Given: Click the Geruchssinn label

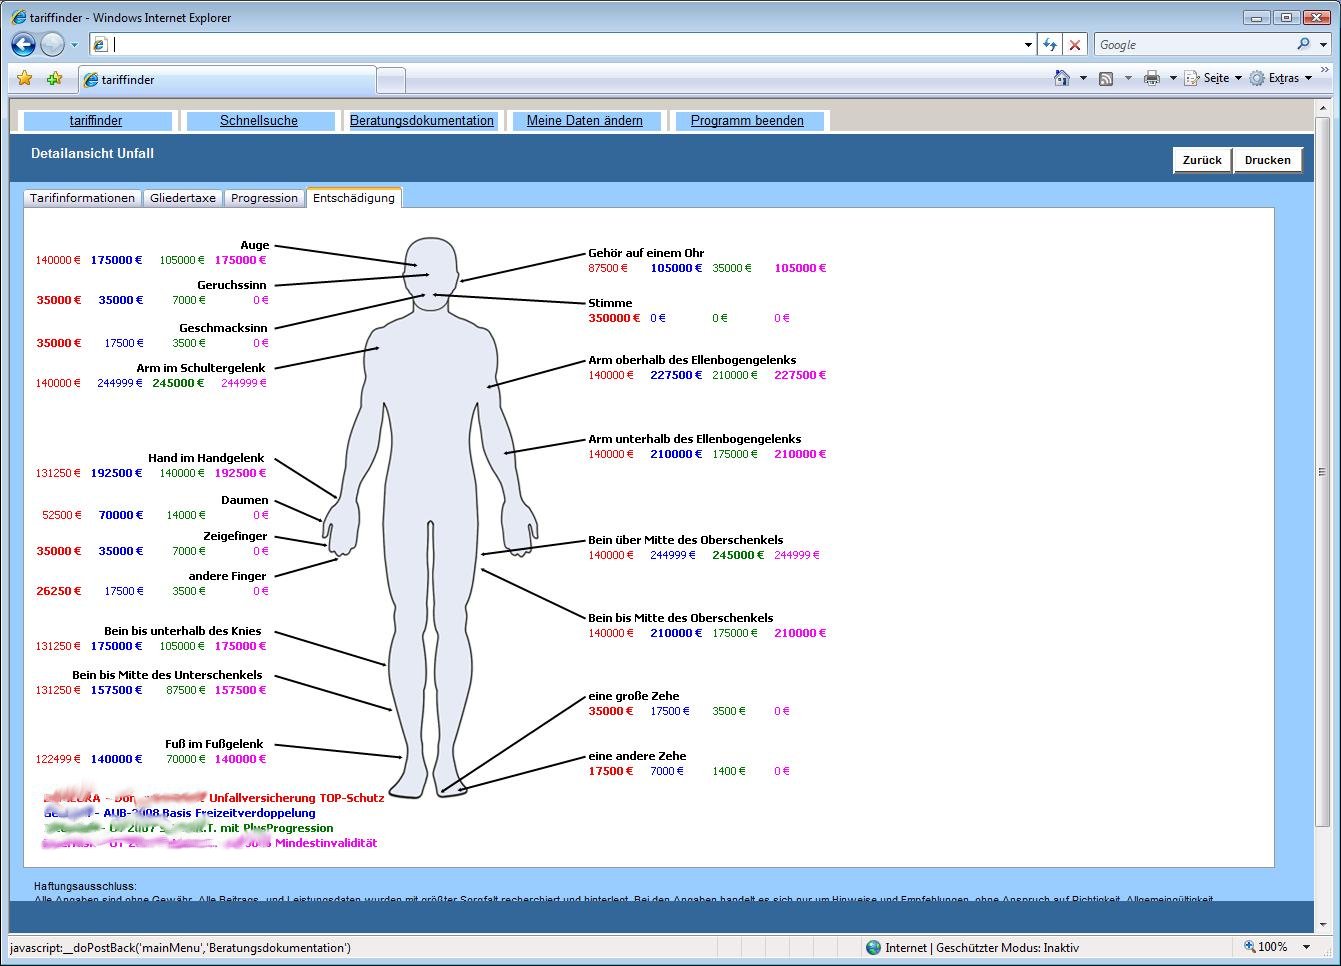Looking at the screenshot, I should tap(232, 285).
